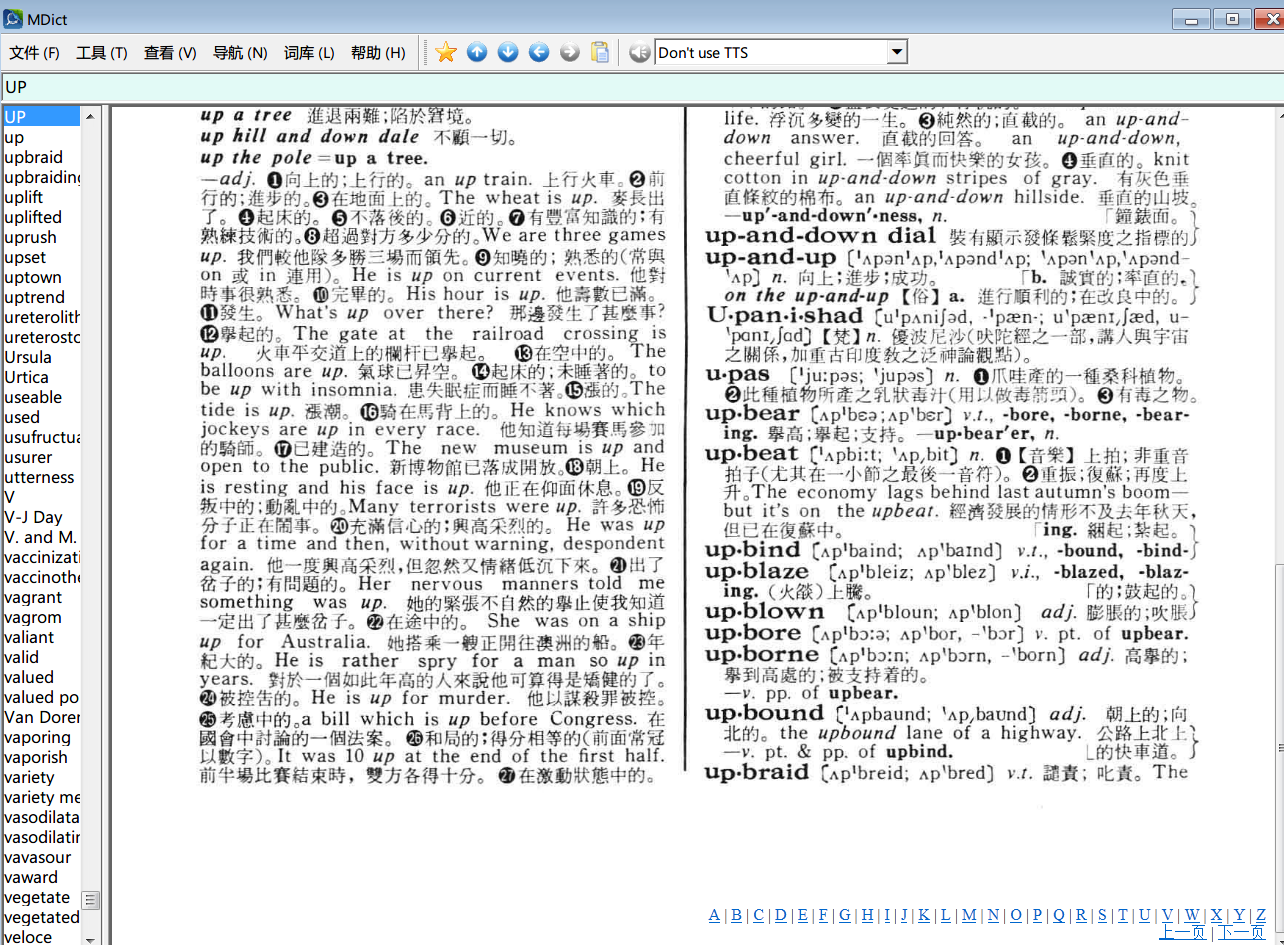1284x945 pixels.
Task: Jump to letter D index link
Action: [x=780, y=915]
